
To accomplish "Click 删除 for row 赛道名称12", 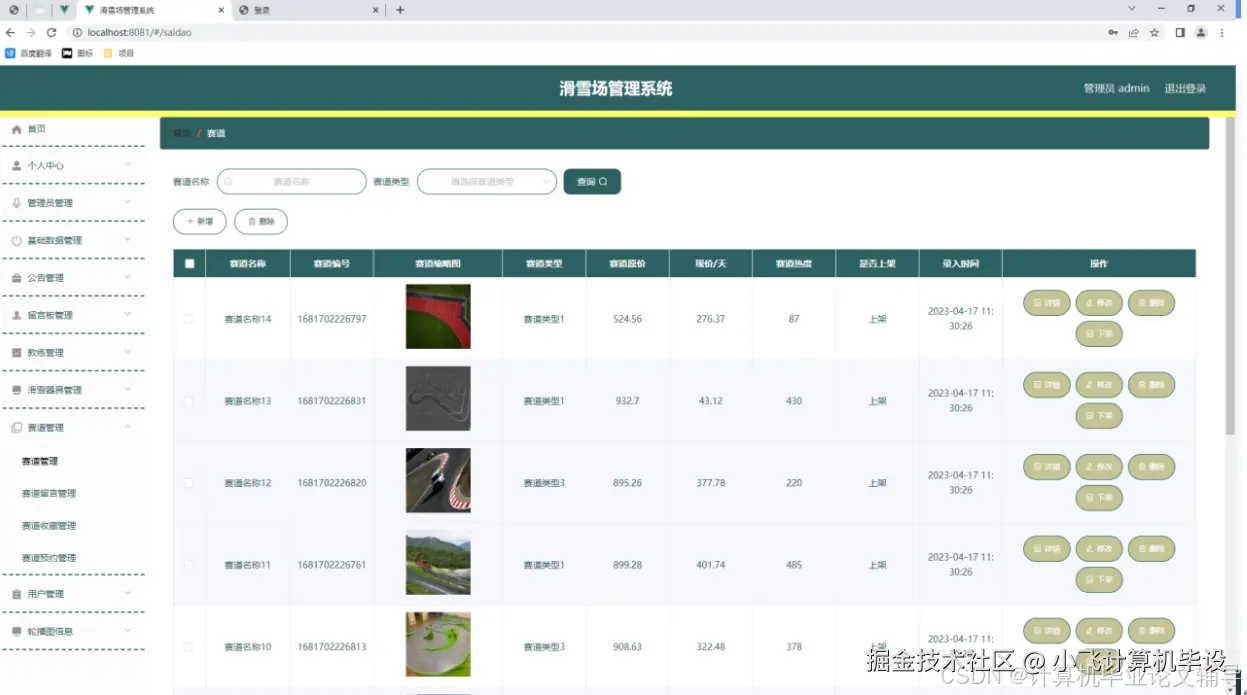I will click(1151, 466).
